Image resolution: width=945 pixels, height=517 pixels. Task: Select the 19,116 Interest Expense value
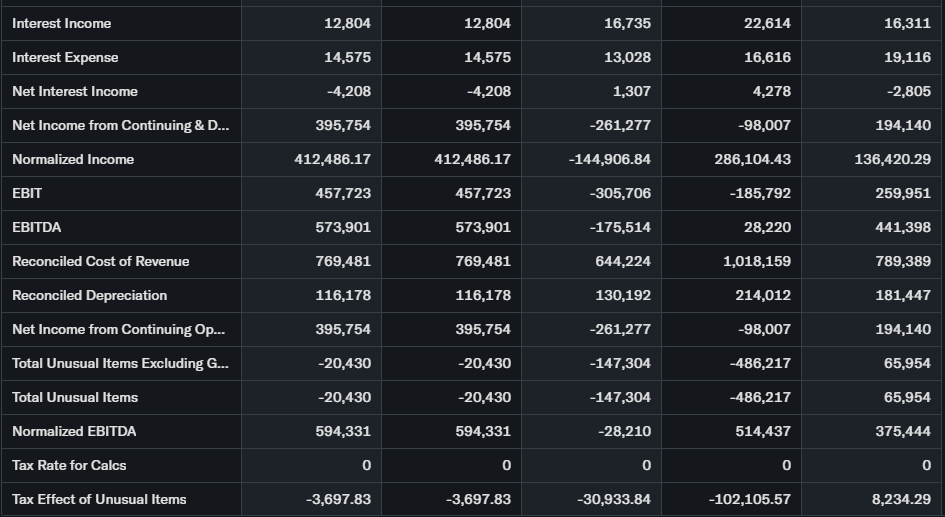[907, 57]
